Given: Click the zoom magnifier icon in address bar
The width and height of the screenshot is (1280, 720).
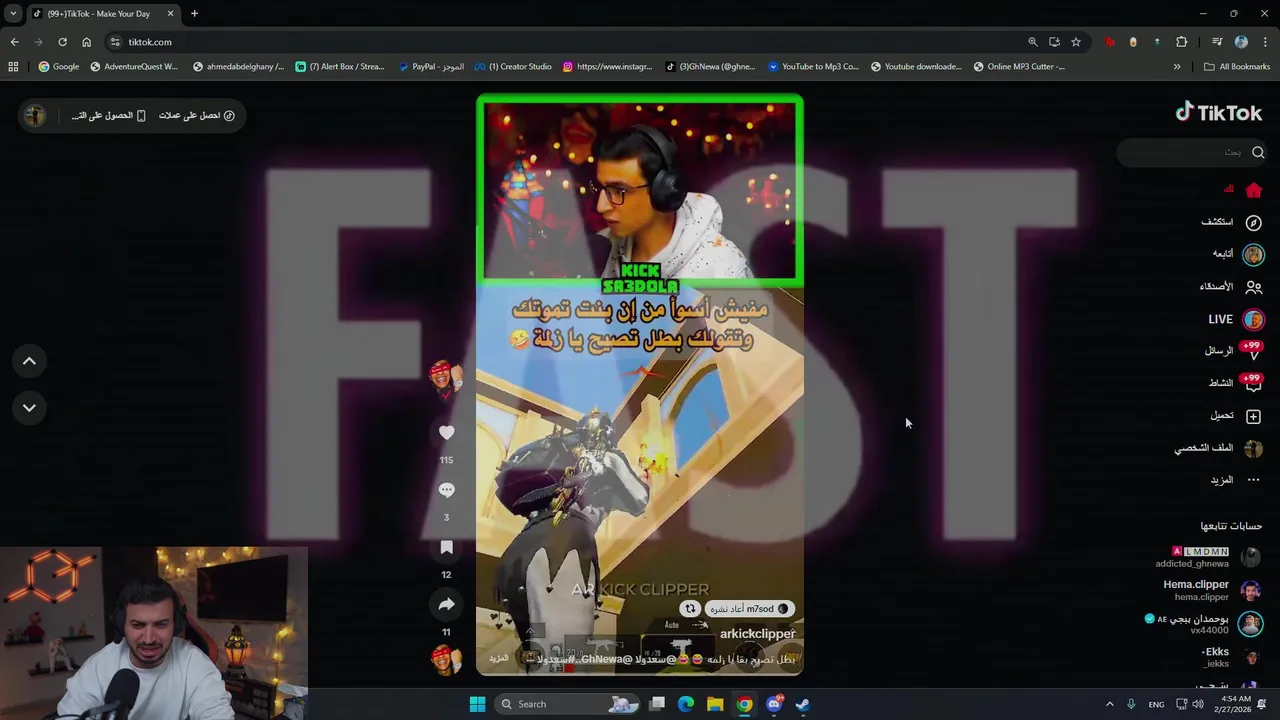Looking at the screenshot, I should coord(1033,42).
